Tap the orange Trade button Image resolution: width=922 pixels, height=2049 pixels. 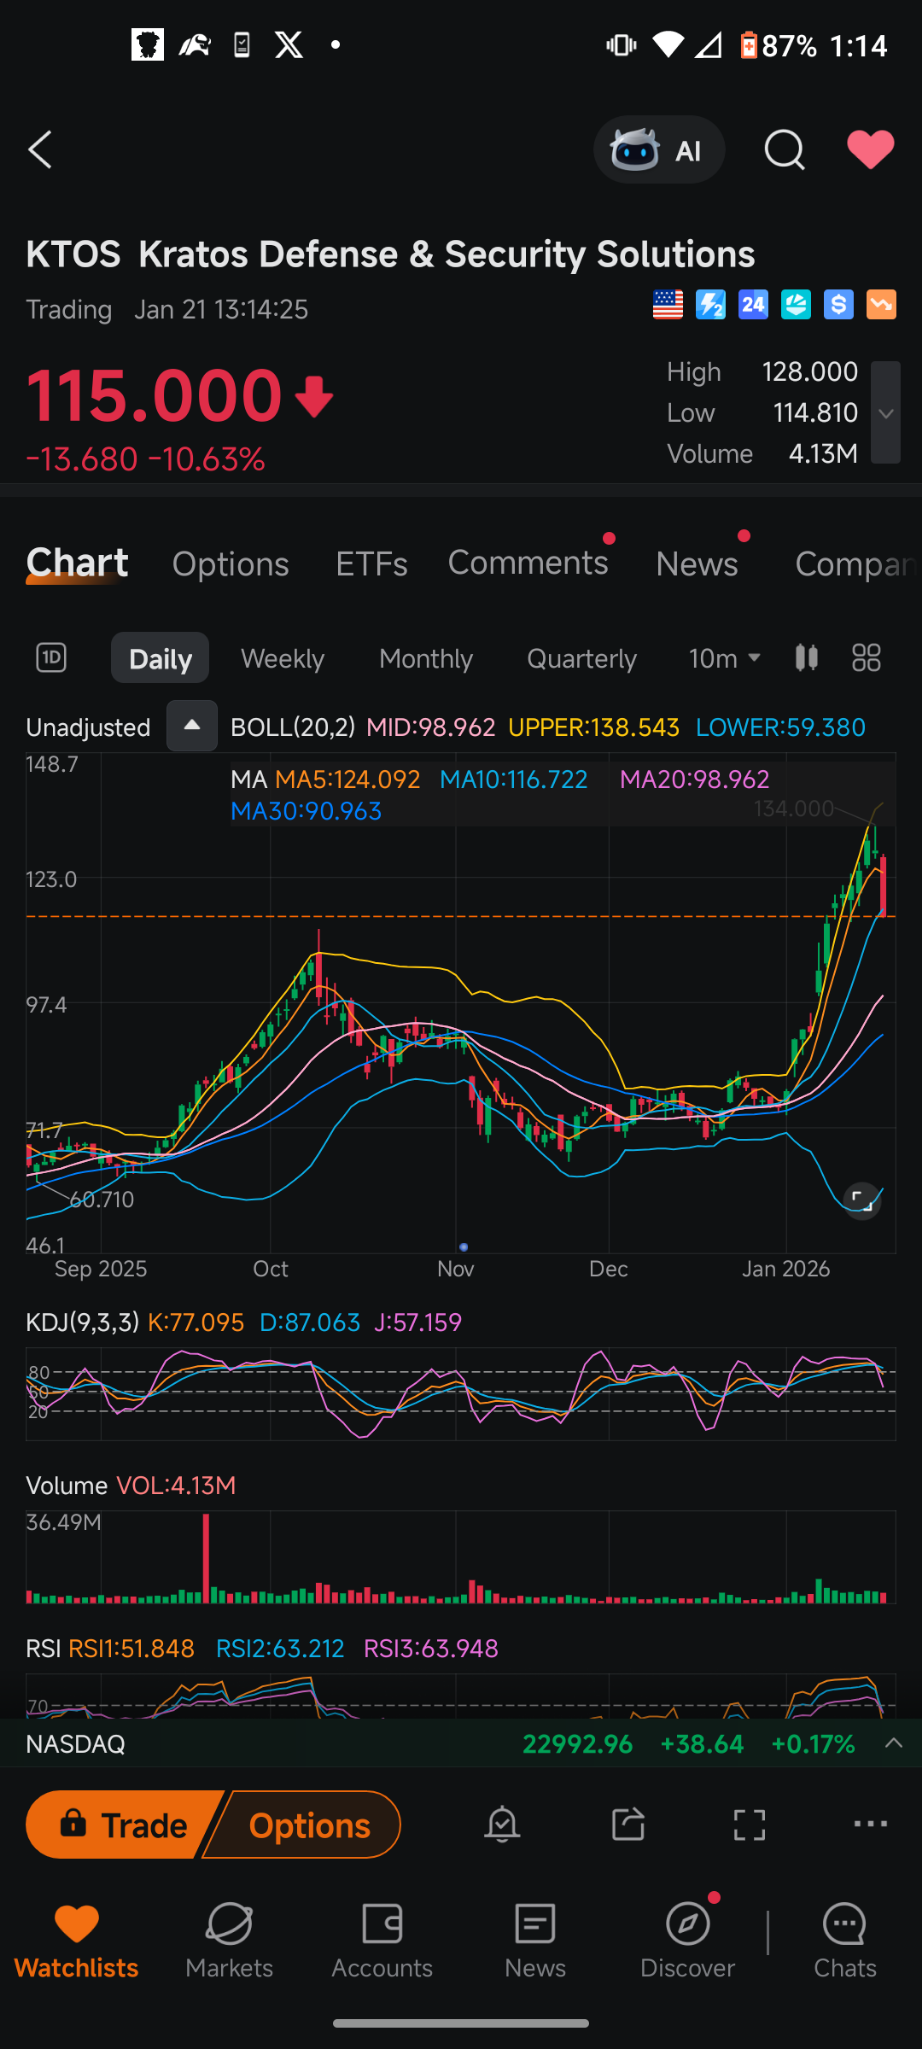pos(124,1825)
